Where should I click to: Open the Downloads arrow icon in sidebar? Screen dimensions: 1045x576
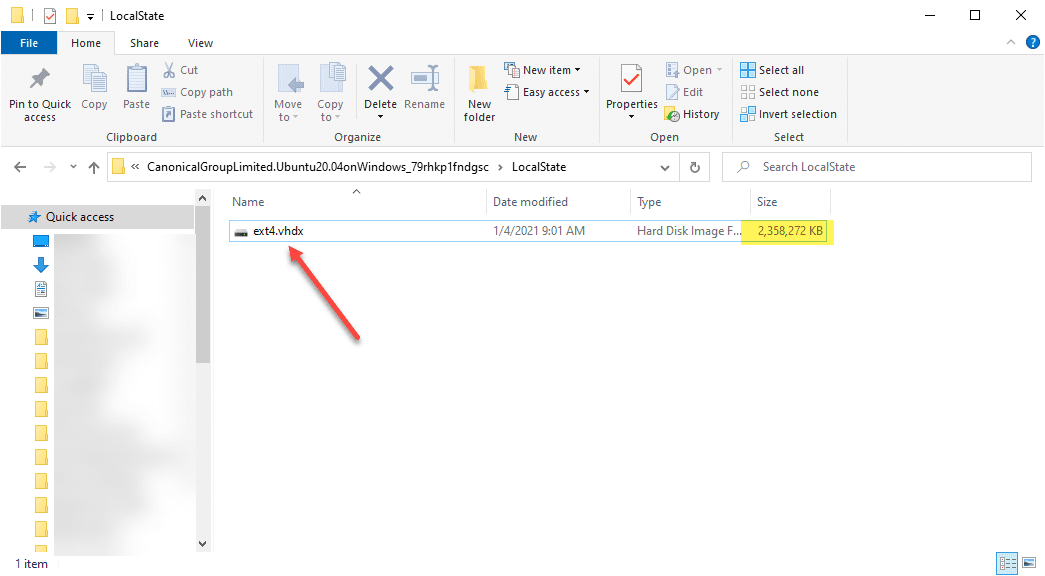41,265
